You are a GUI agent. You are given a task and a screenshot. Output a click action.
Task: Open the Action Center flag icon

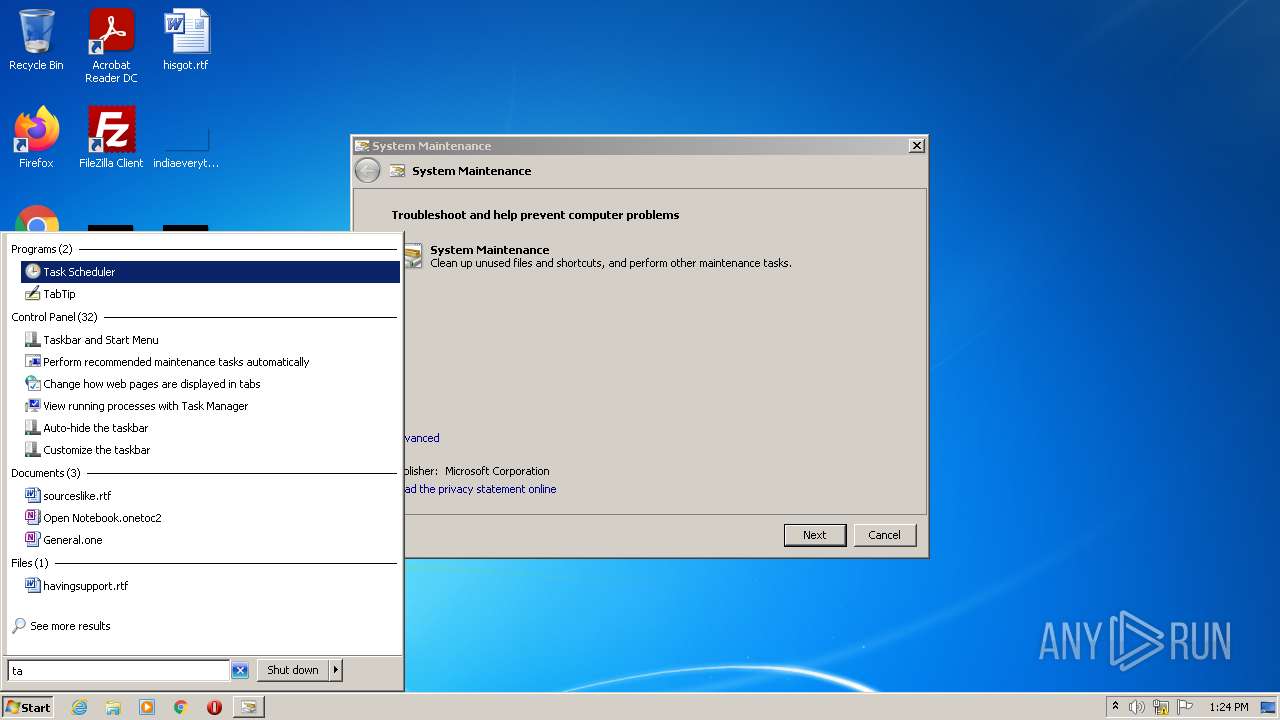1185,707
